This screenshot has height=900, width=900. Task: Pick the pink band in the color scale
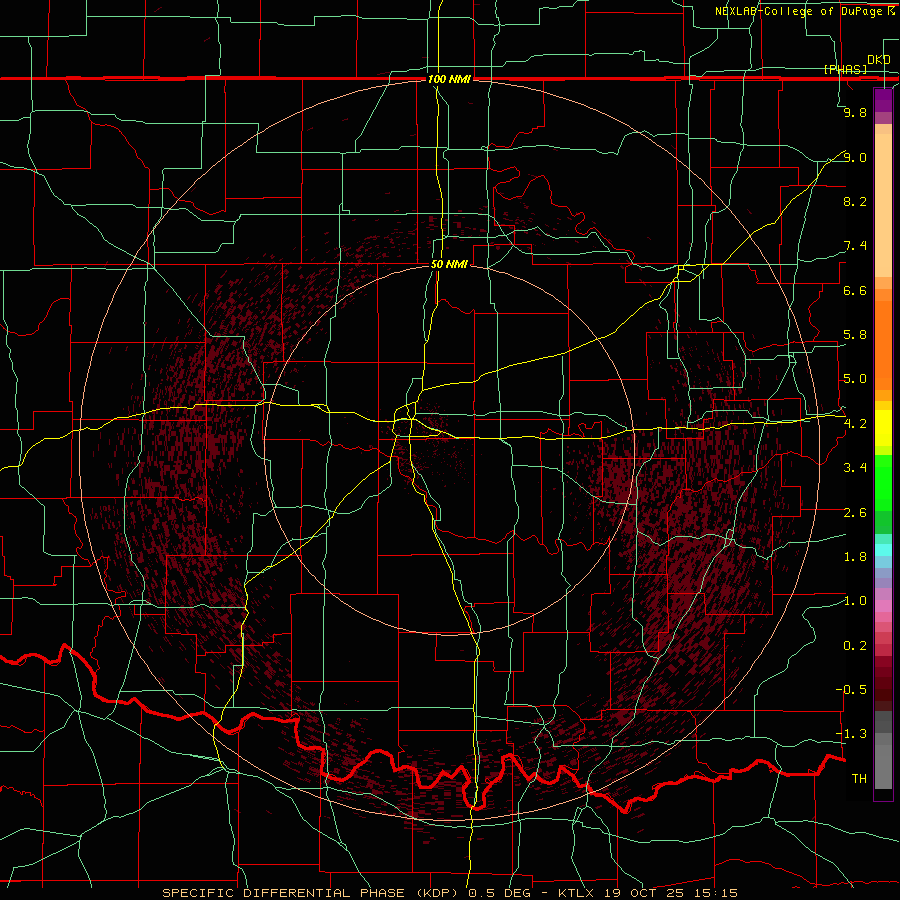[x=883, y=606]
